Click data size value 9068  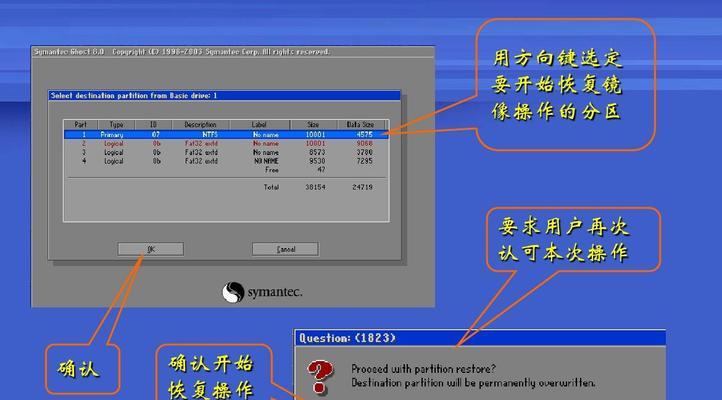364,144
